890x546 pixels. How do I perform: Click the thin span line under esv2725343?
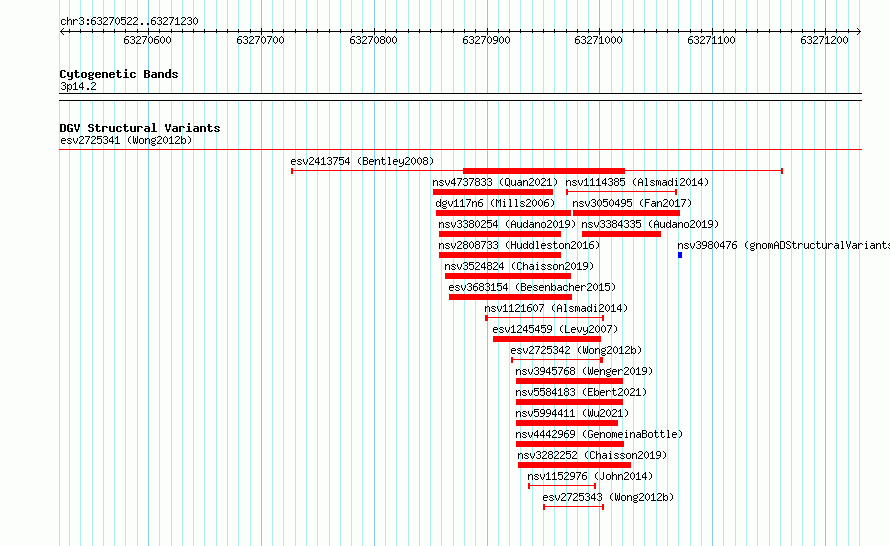pyautogui.click(x=573, y=507)
